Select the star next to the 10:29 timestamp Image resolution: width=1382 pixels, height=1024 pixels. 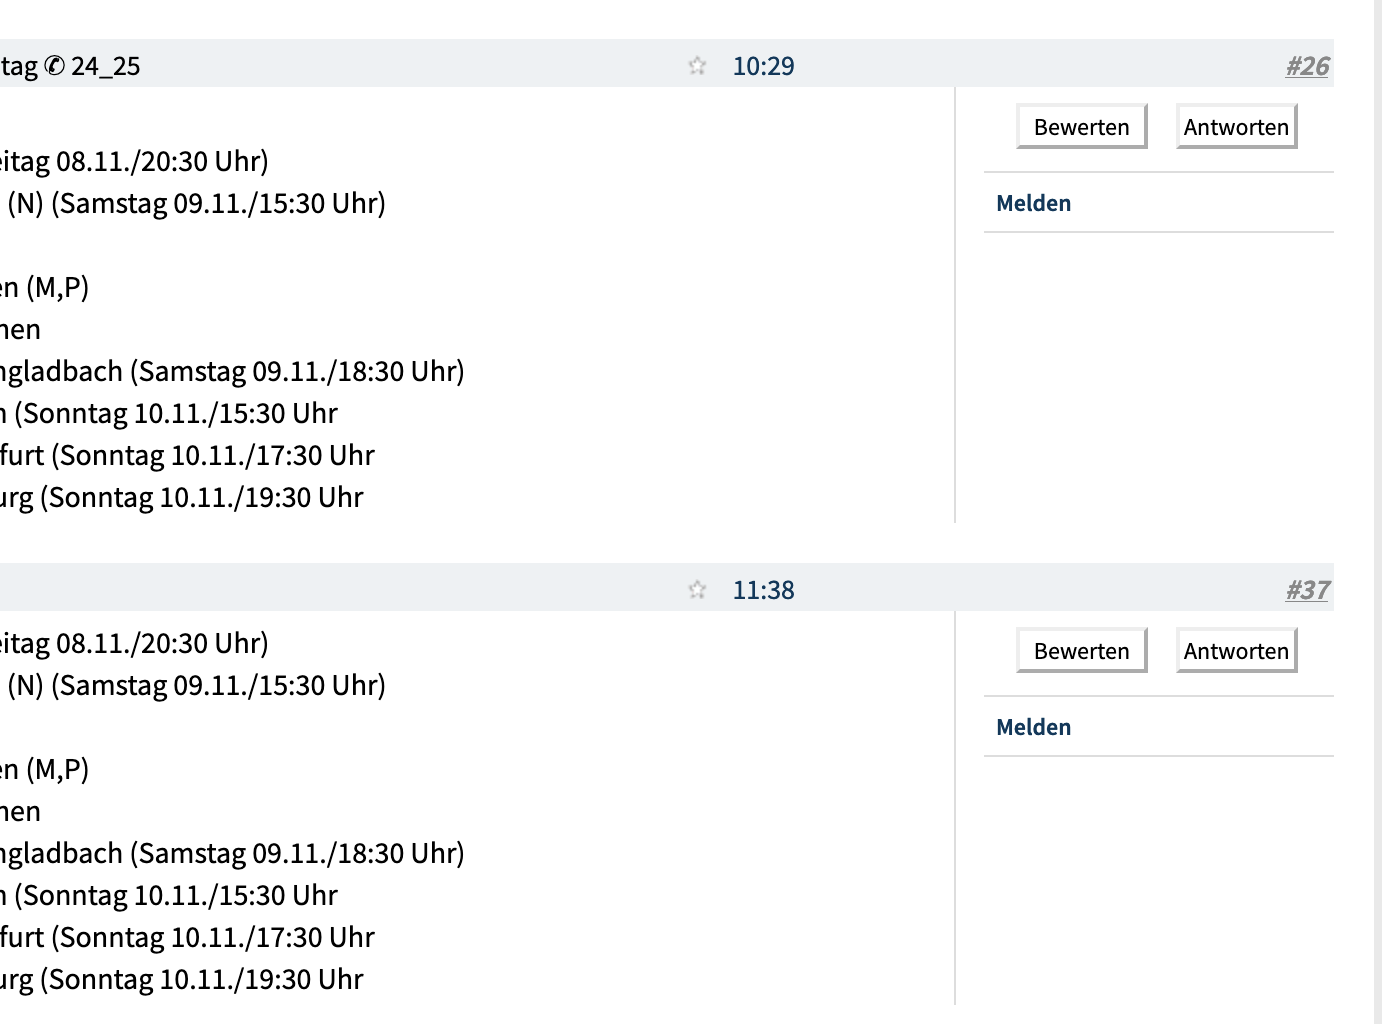tap(697, 65)
